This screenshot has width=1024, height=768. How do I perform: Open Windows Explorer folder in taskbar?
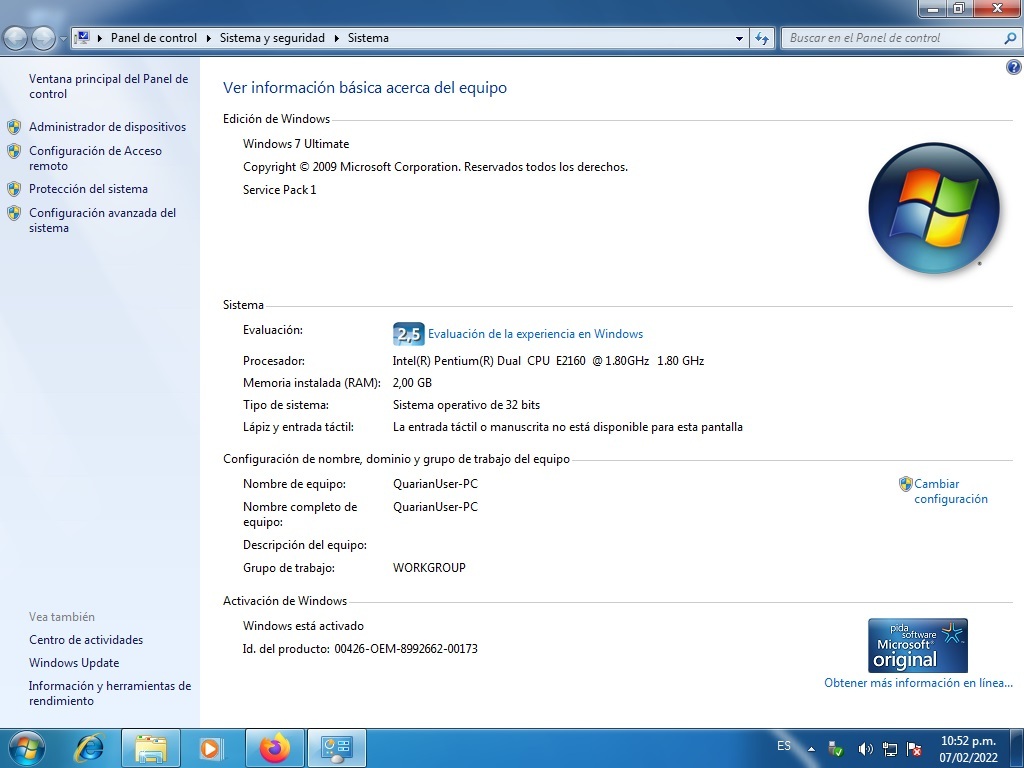point(151,748)
